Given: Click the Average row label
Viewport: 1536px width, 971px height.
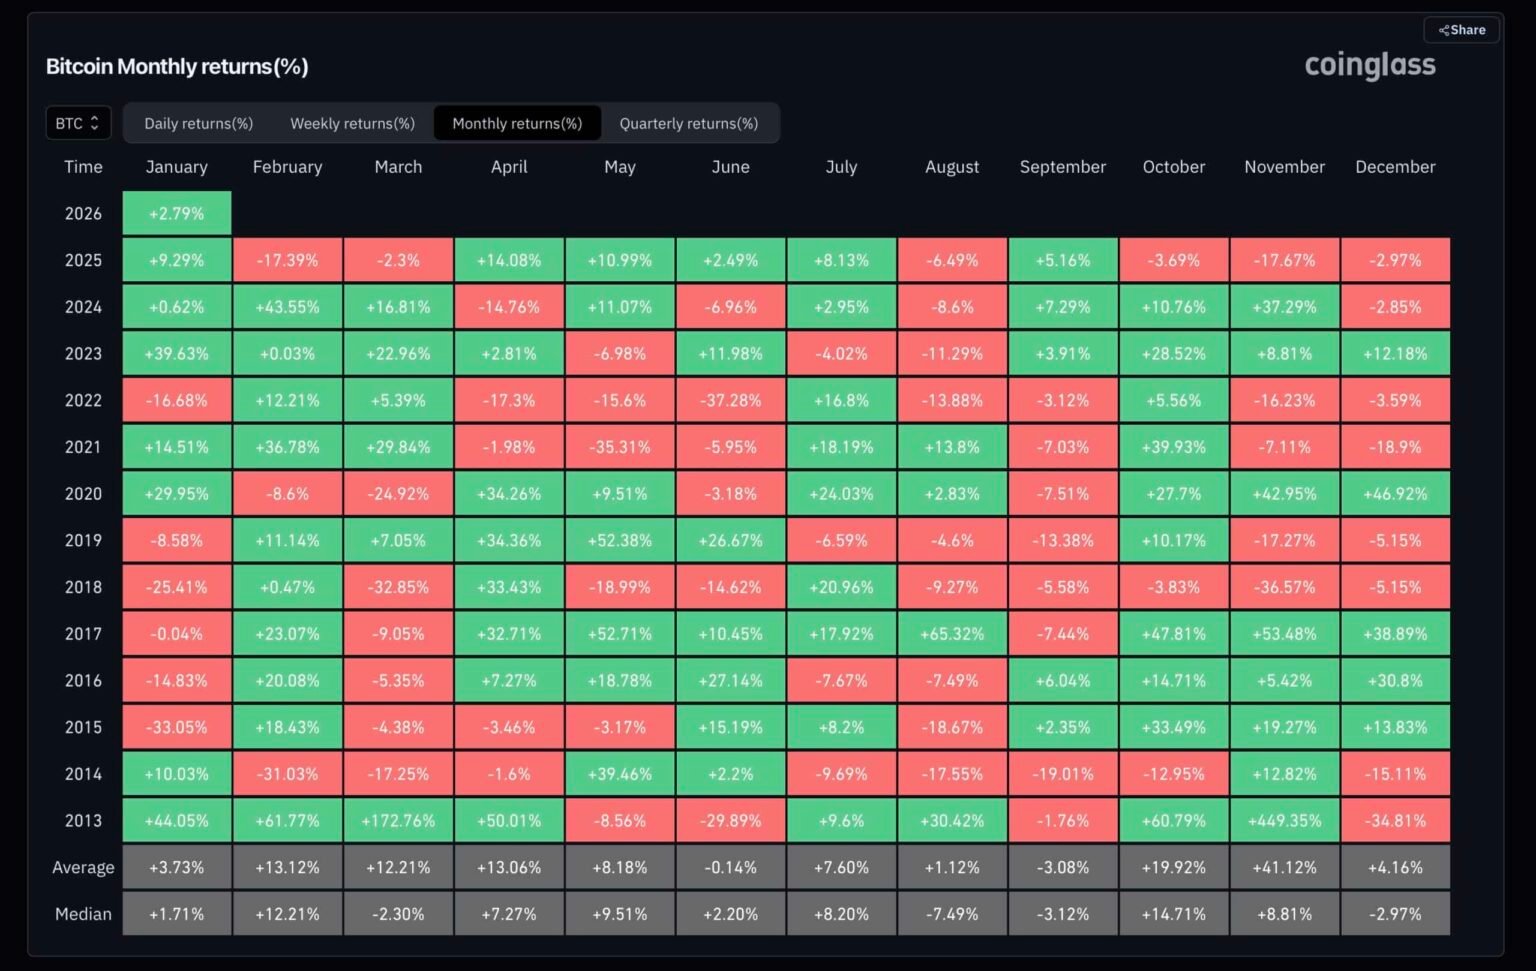Looking at the screenshot, I should coord(83,867).
